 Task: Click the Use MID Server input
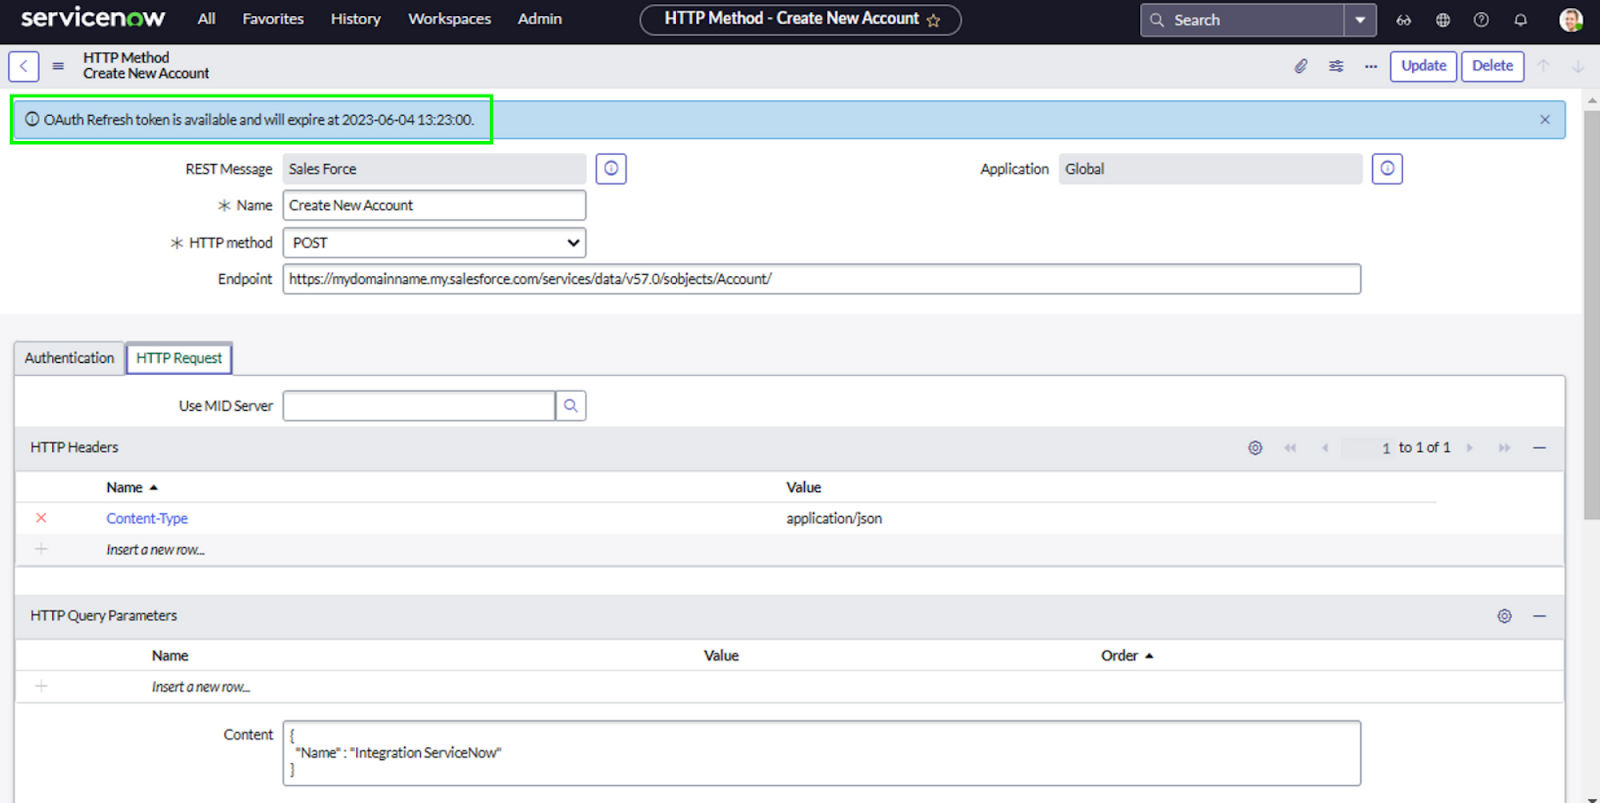point(419,406)
